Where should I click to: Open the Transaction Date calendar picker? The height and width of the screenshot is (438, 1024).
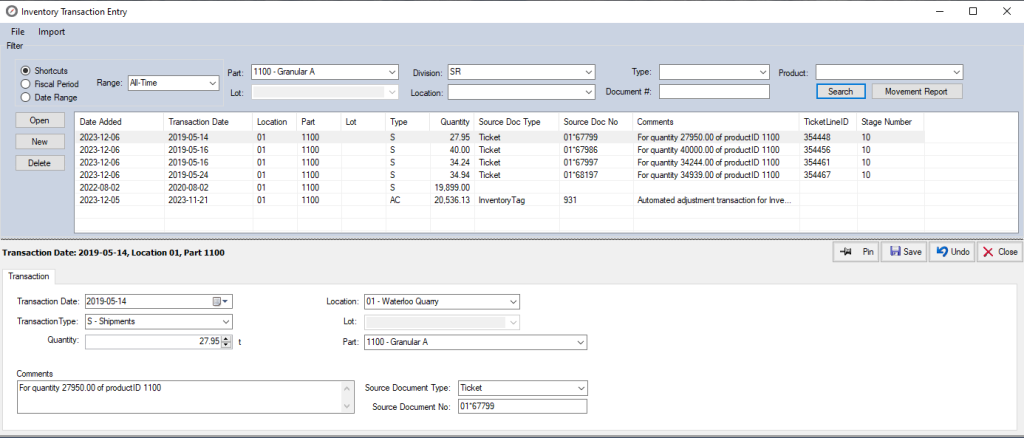(x=221, y=301)
